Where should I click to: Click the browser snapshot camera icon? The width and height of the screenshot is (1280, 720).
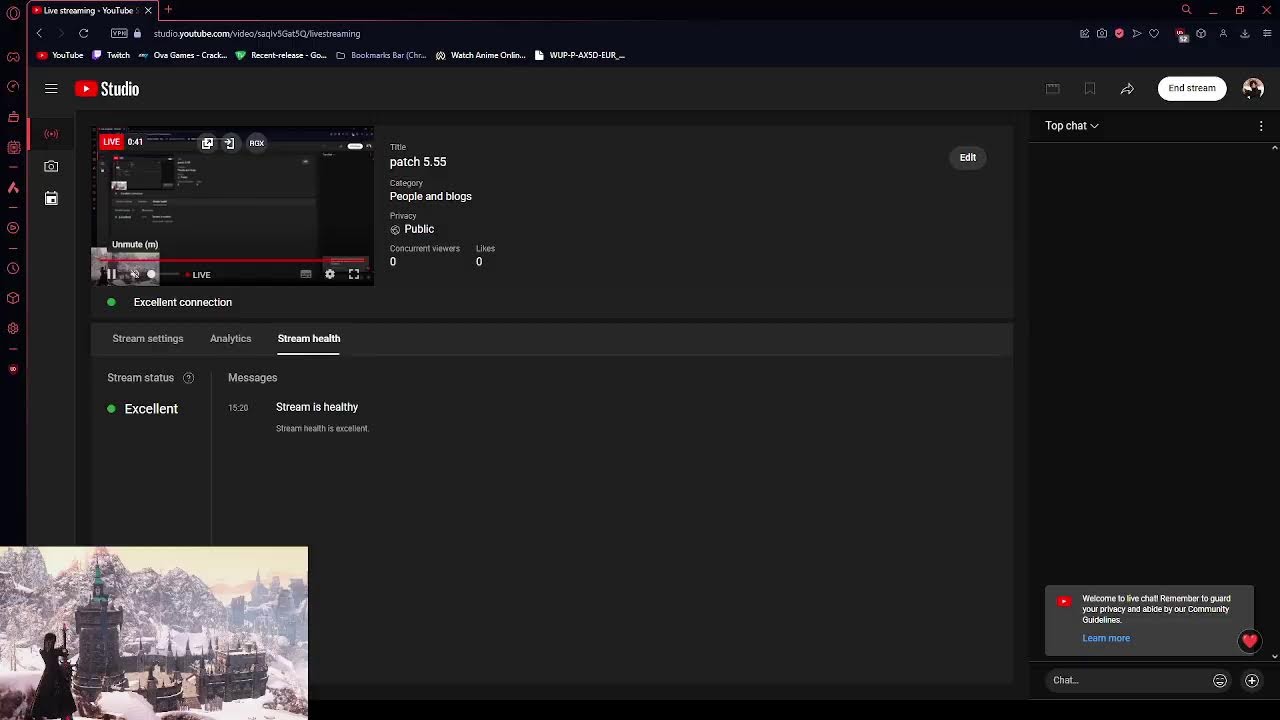1102,34
